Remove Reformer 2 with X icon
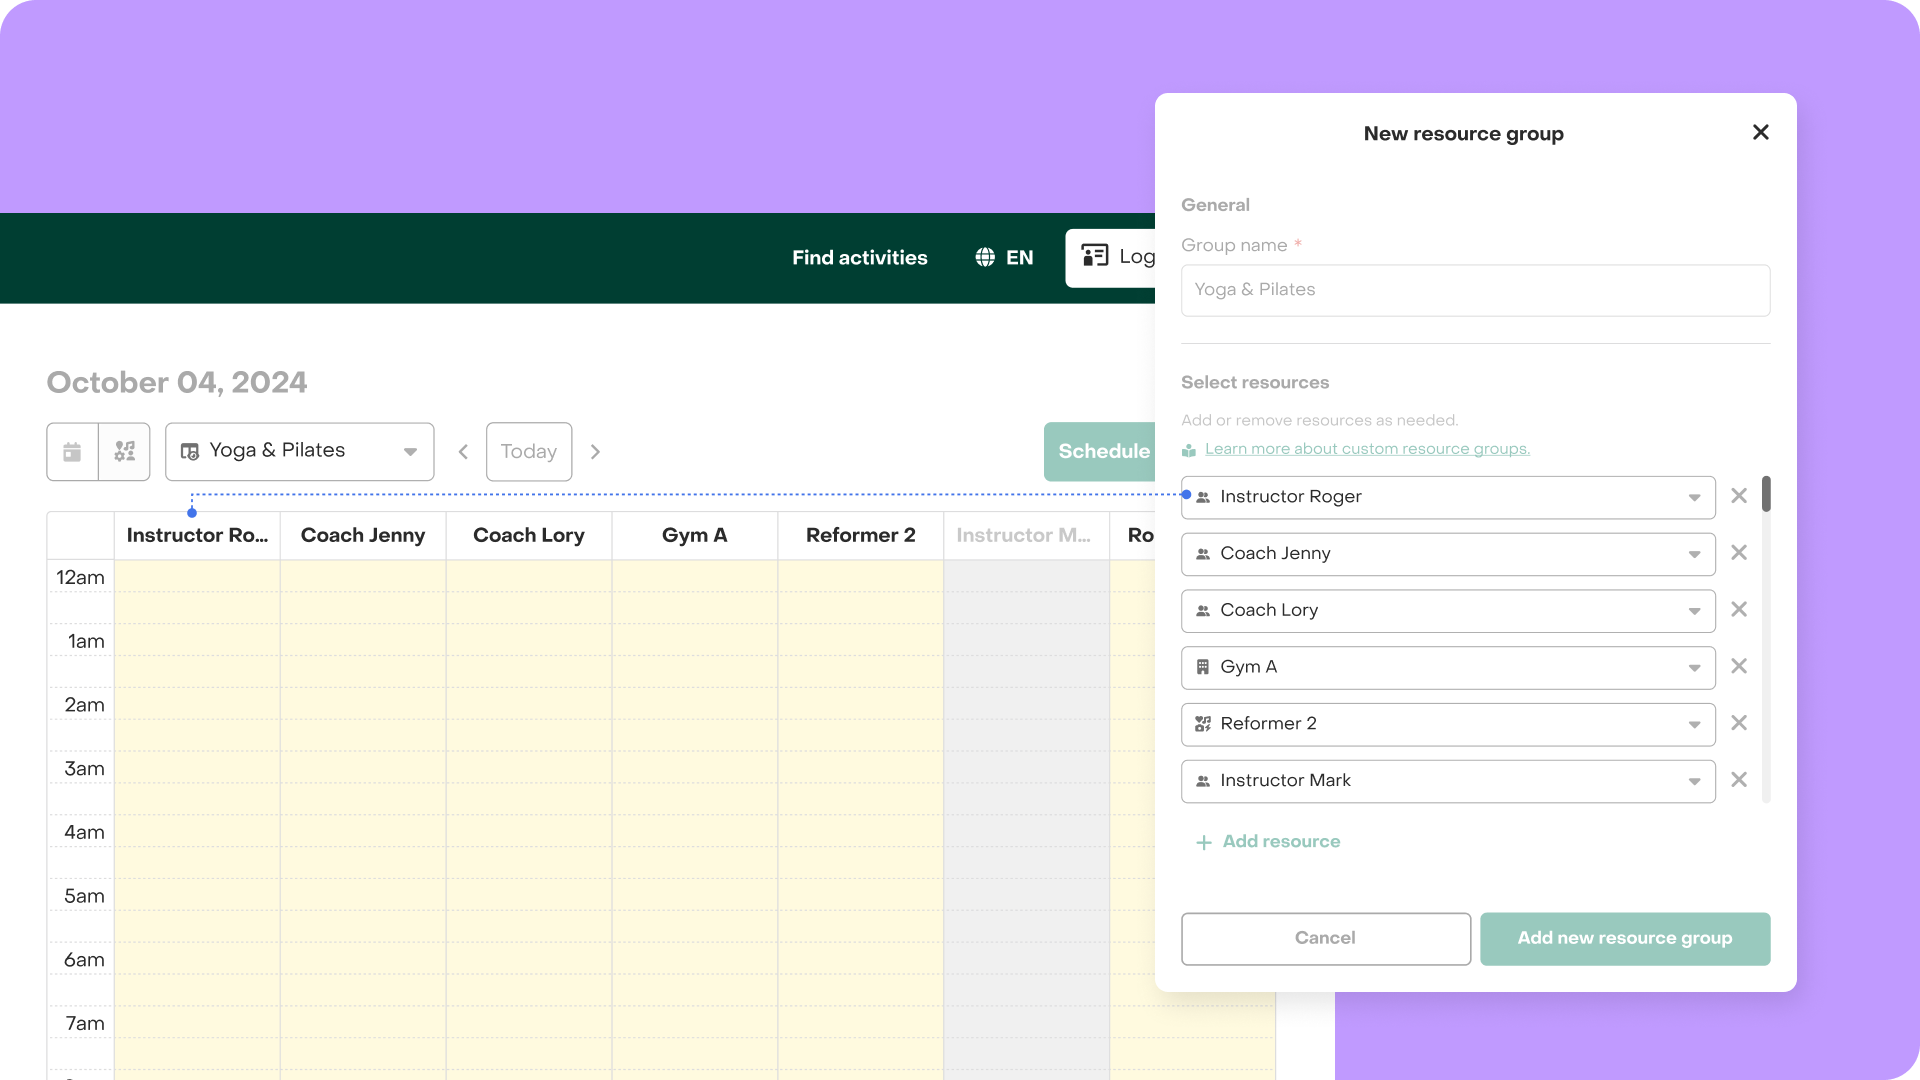The width and height of the screenshot is (1920, 1080). pyautogui.click(x=1739, y=723)
